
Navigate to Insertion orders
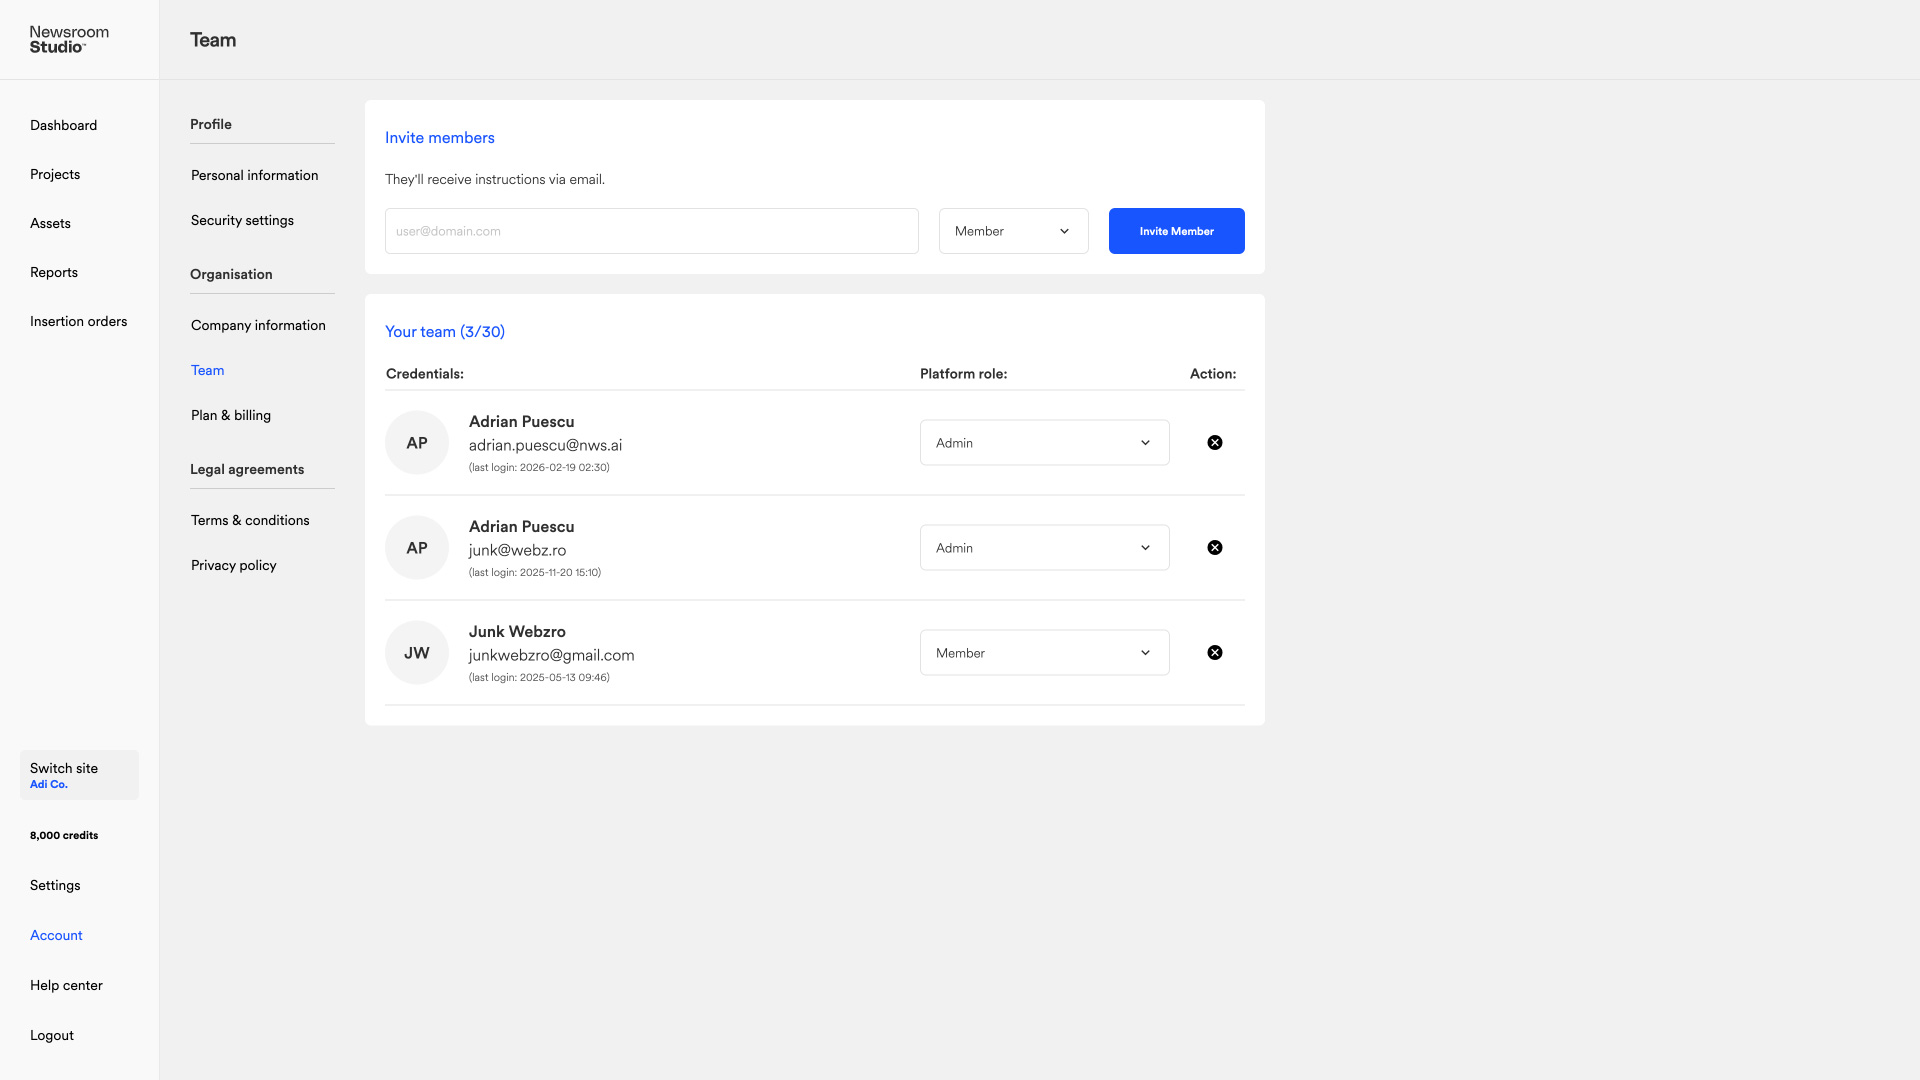pyautogui.click(x=78, y=321)
